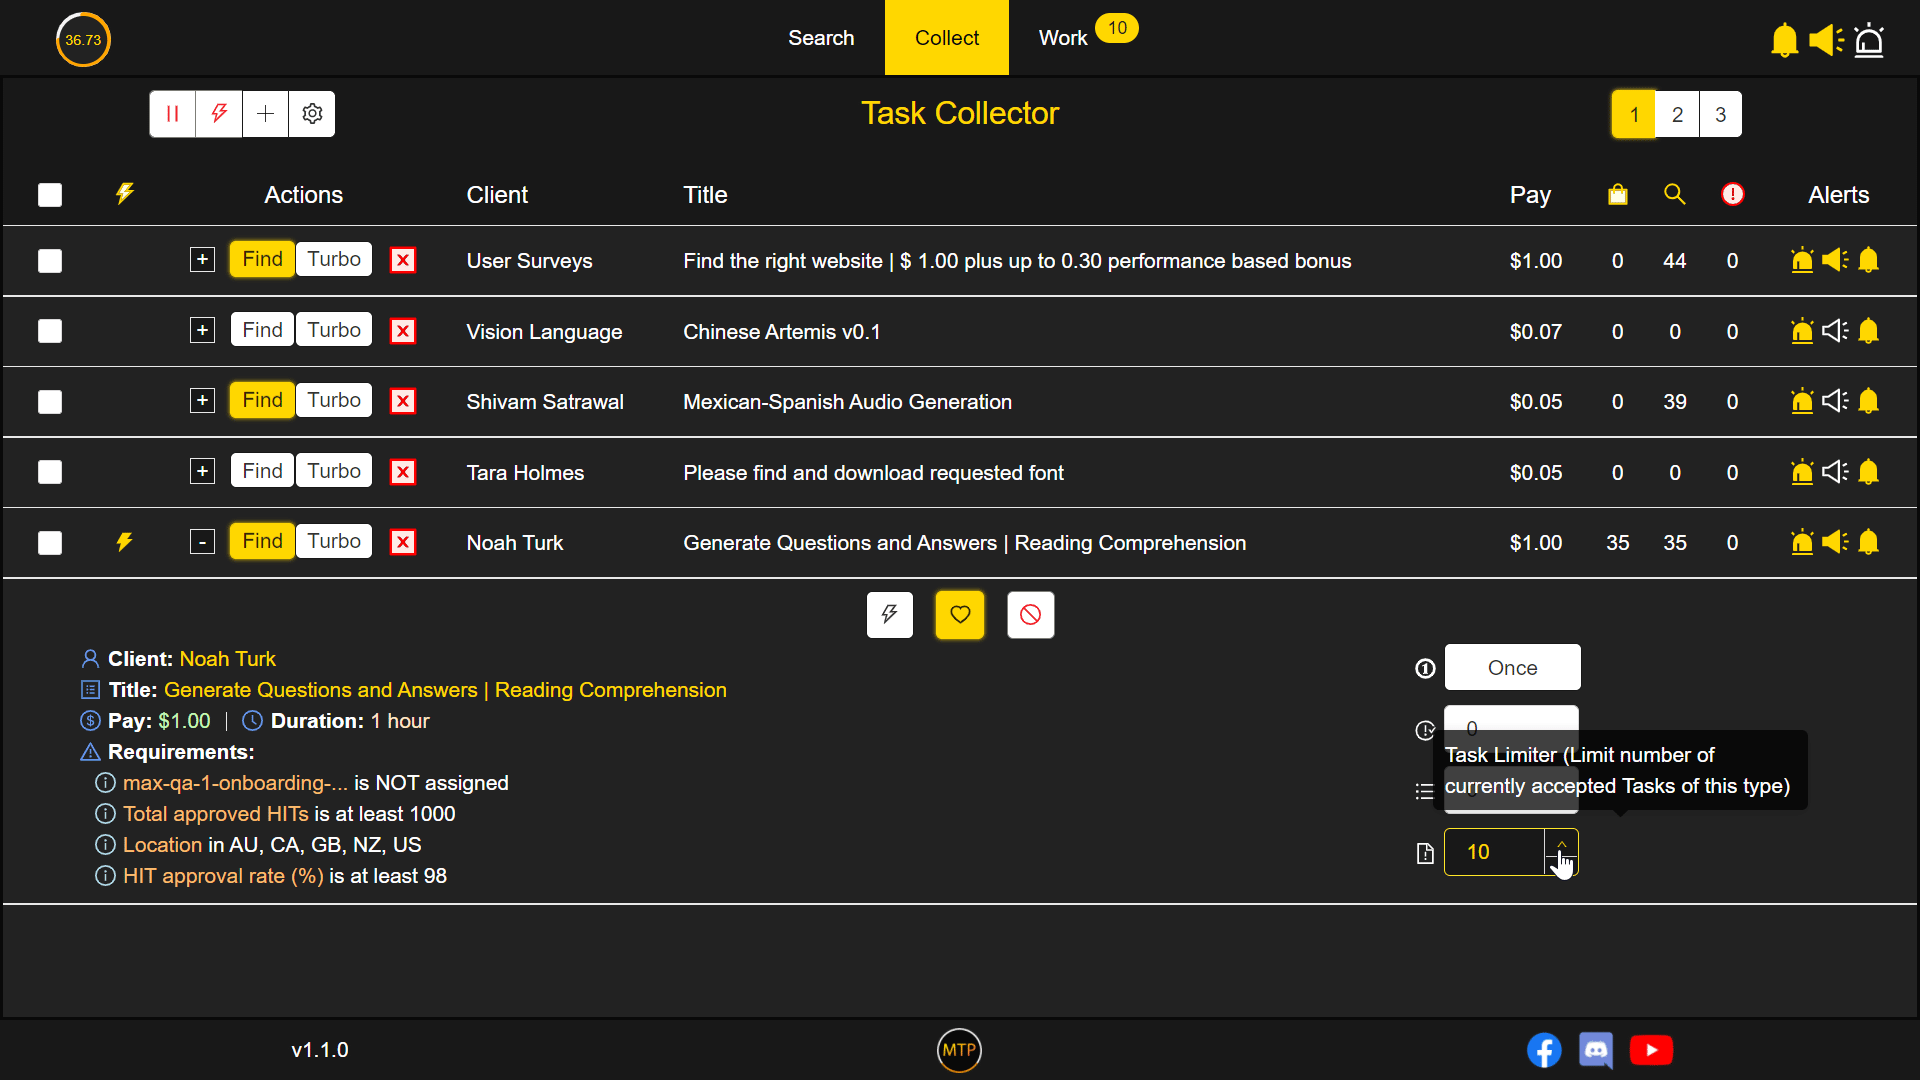Image resolution: width=1920 pixels, height=1080 pixels.
Task: Increase the value 10 with stepper arrow
Action: [x=1561, y=842]
